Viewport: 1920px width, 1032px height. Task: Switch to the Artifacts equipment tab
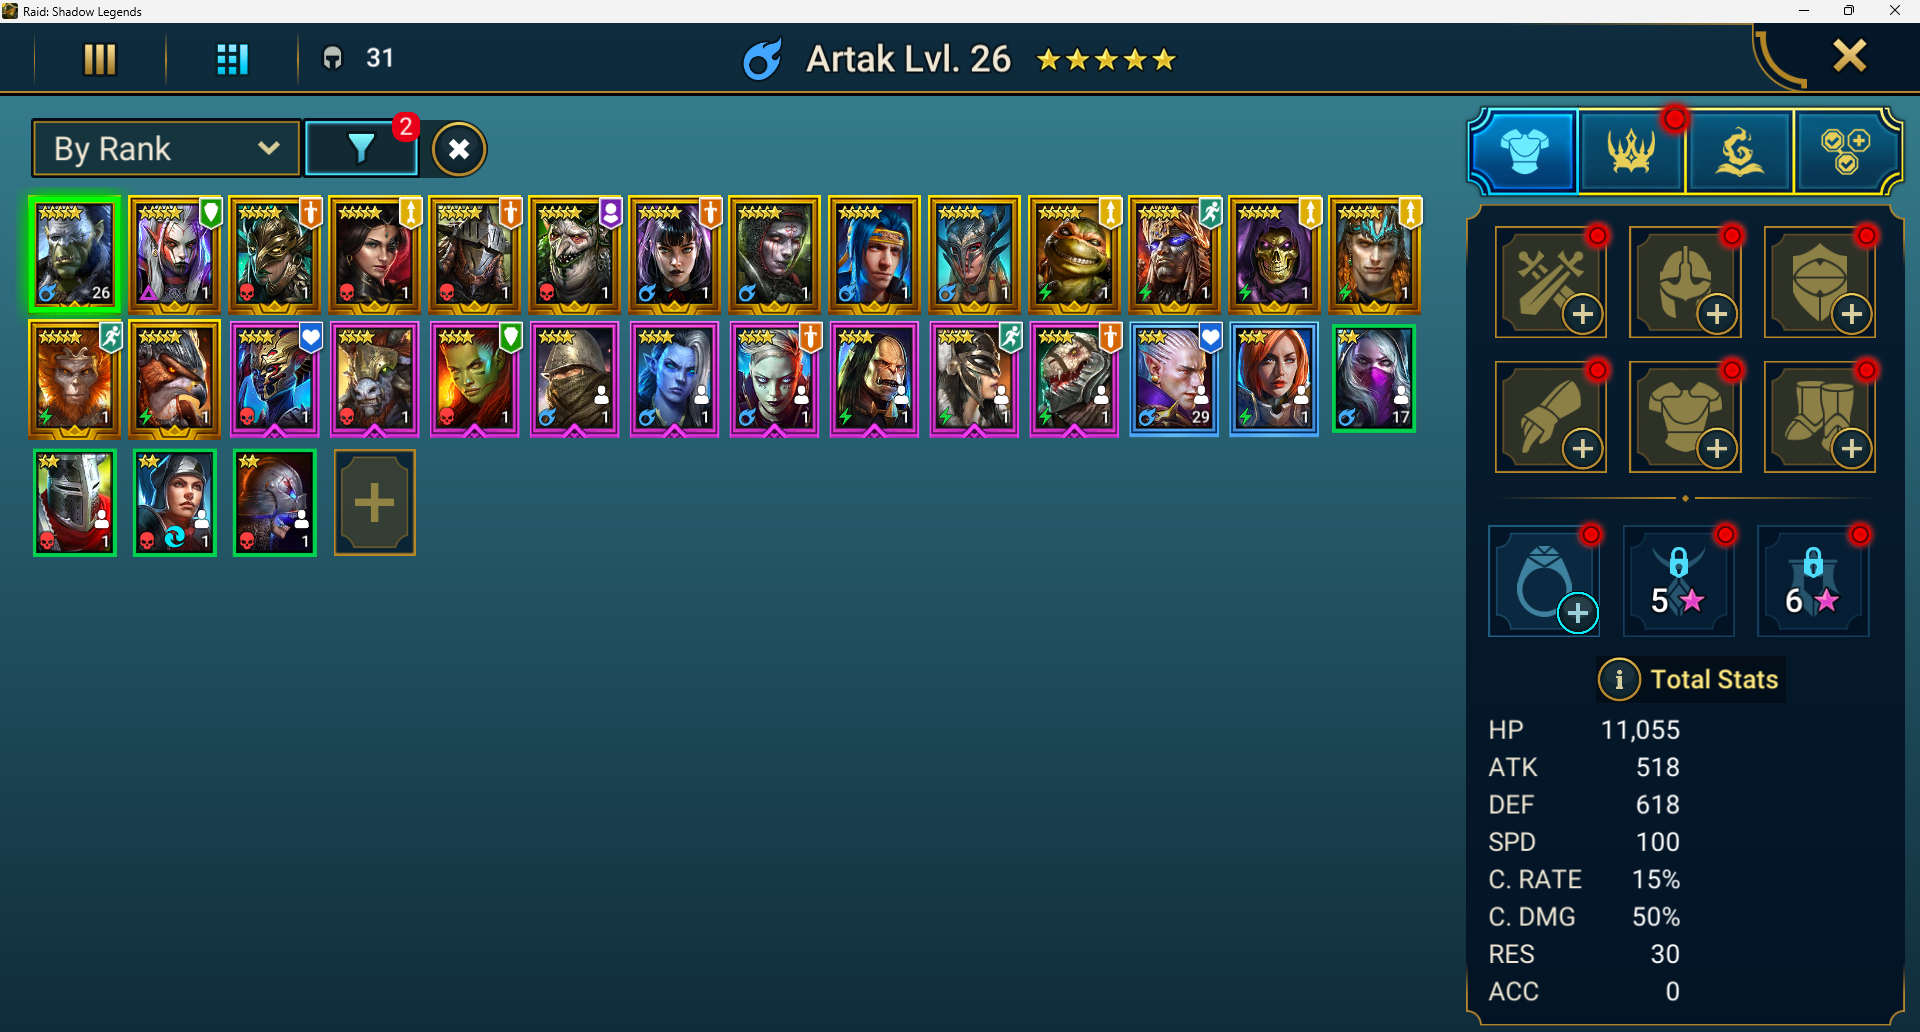click(1523, 152)
